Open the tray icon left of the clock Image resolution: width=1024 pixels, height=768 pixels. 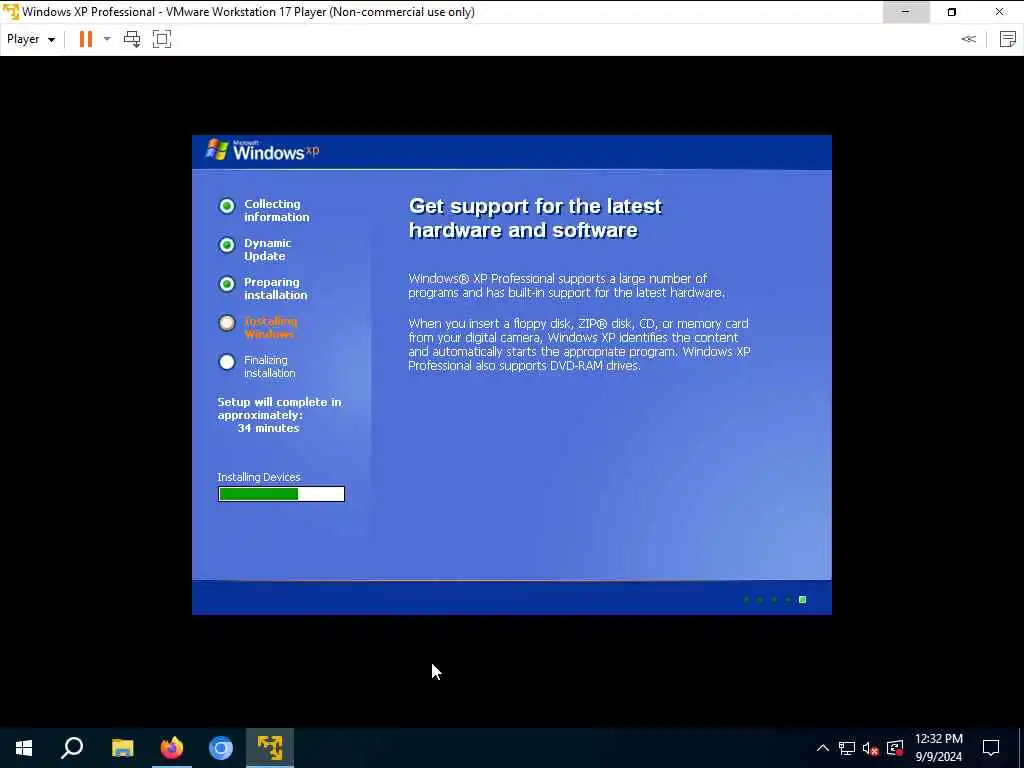[x=895, y=748]
